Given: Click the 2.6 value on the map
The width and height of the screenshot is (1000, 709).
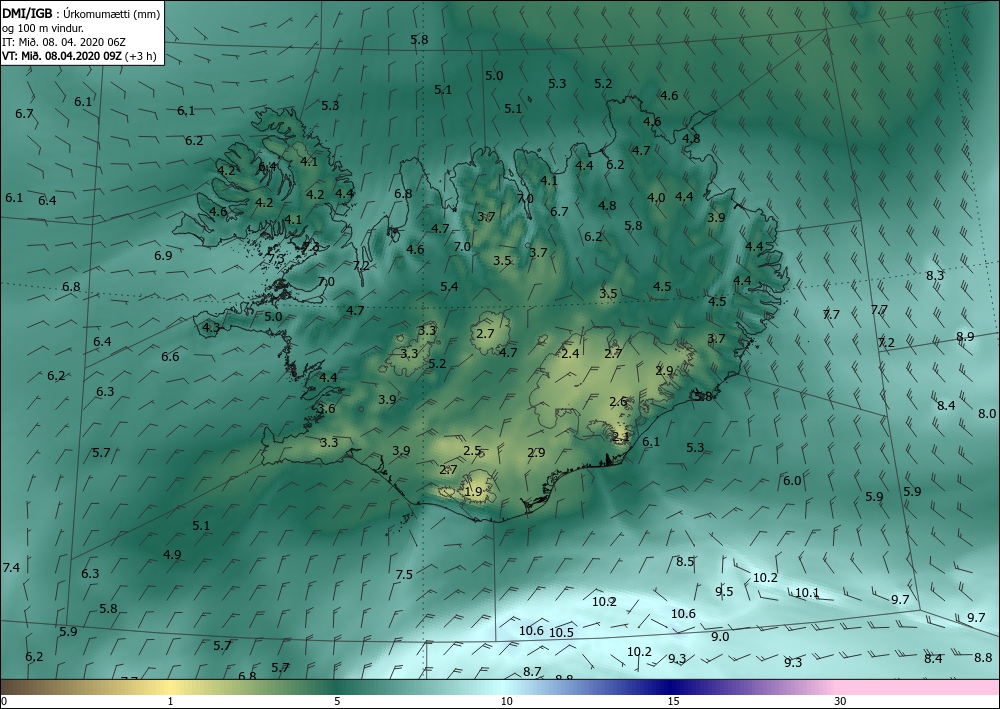Looking at the screenshot, I should click(x=618, y=402).
